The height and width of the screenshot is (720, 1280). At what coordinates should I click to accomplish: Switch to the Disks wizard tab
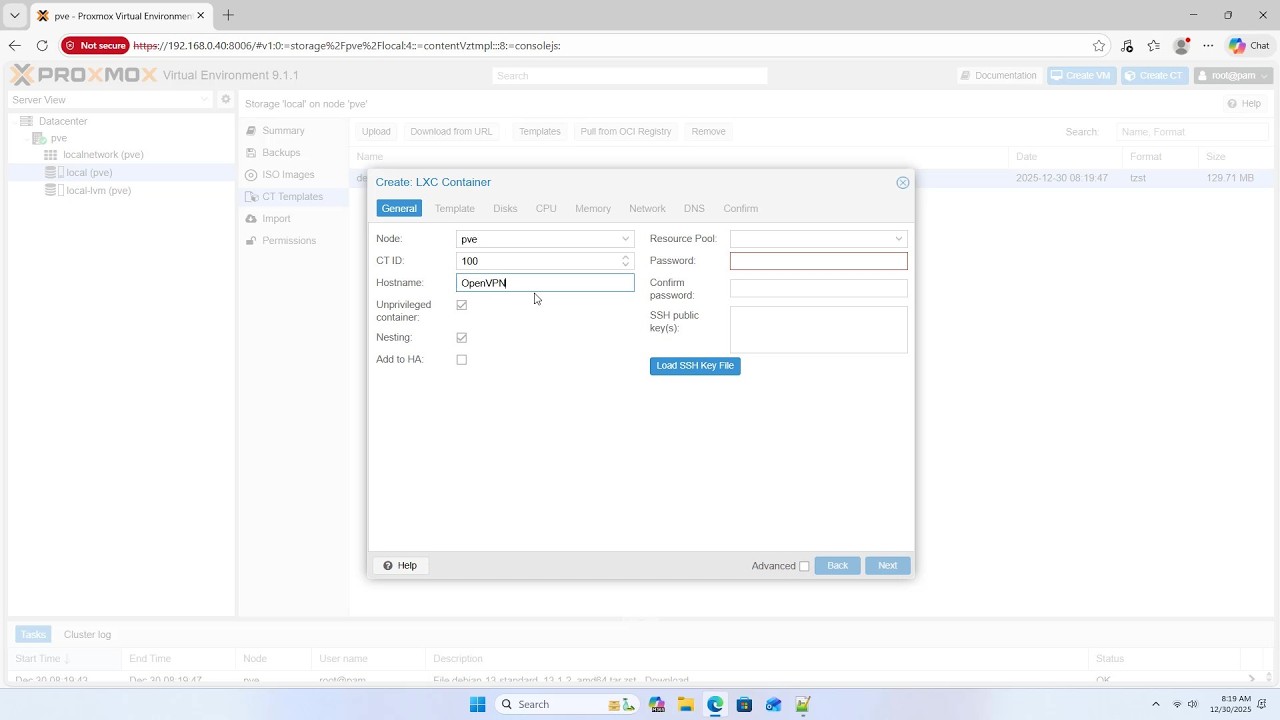pos(505,208)
